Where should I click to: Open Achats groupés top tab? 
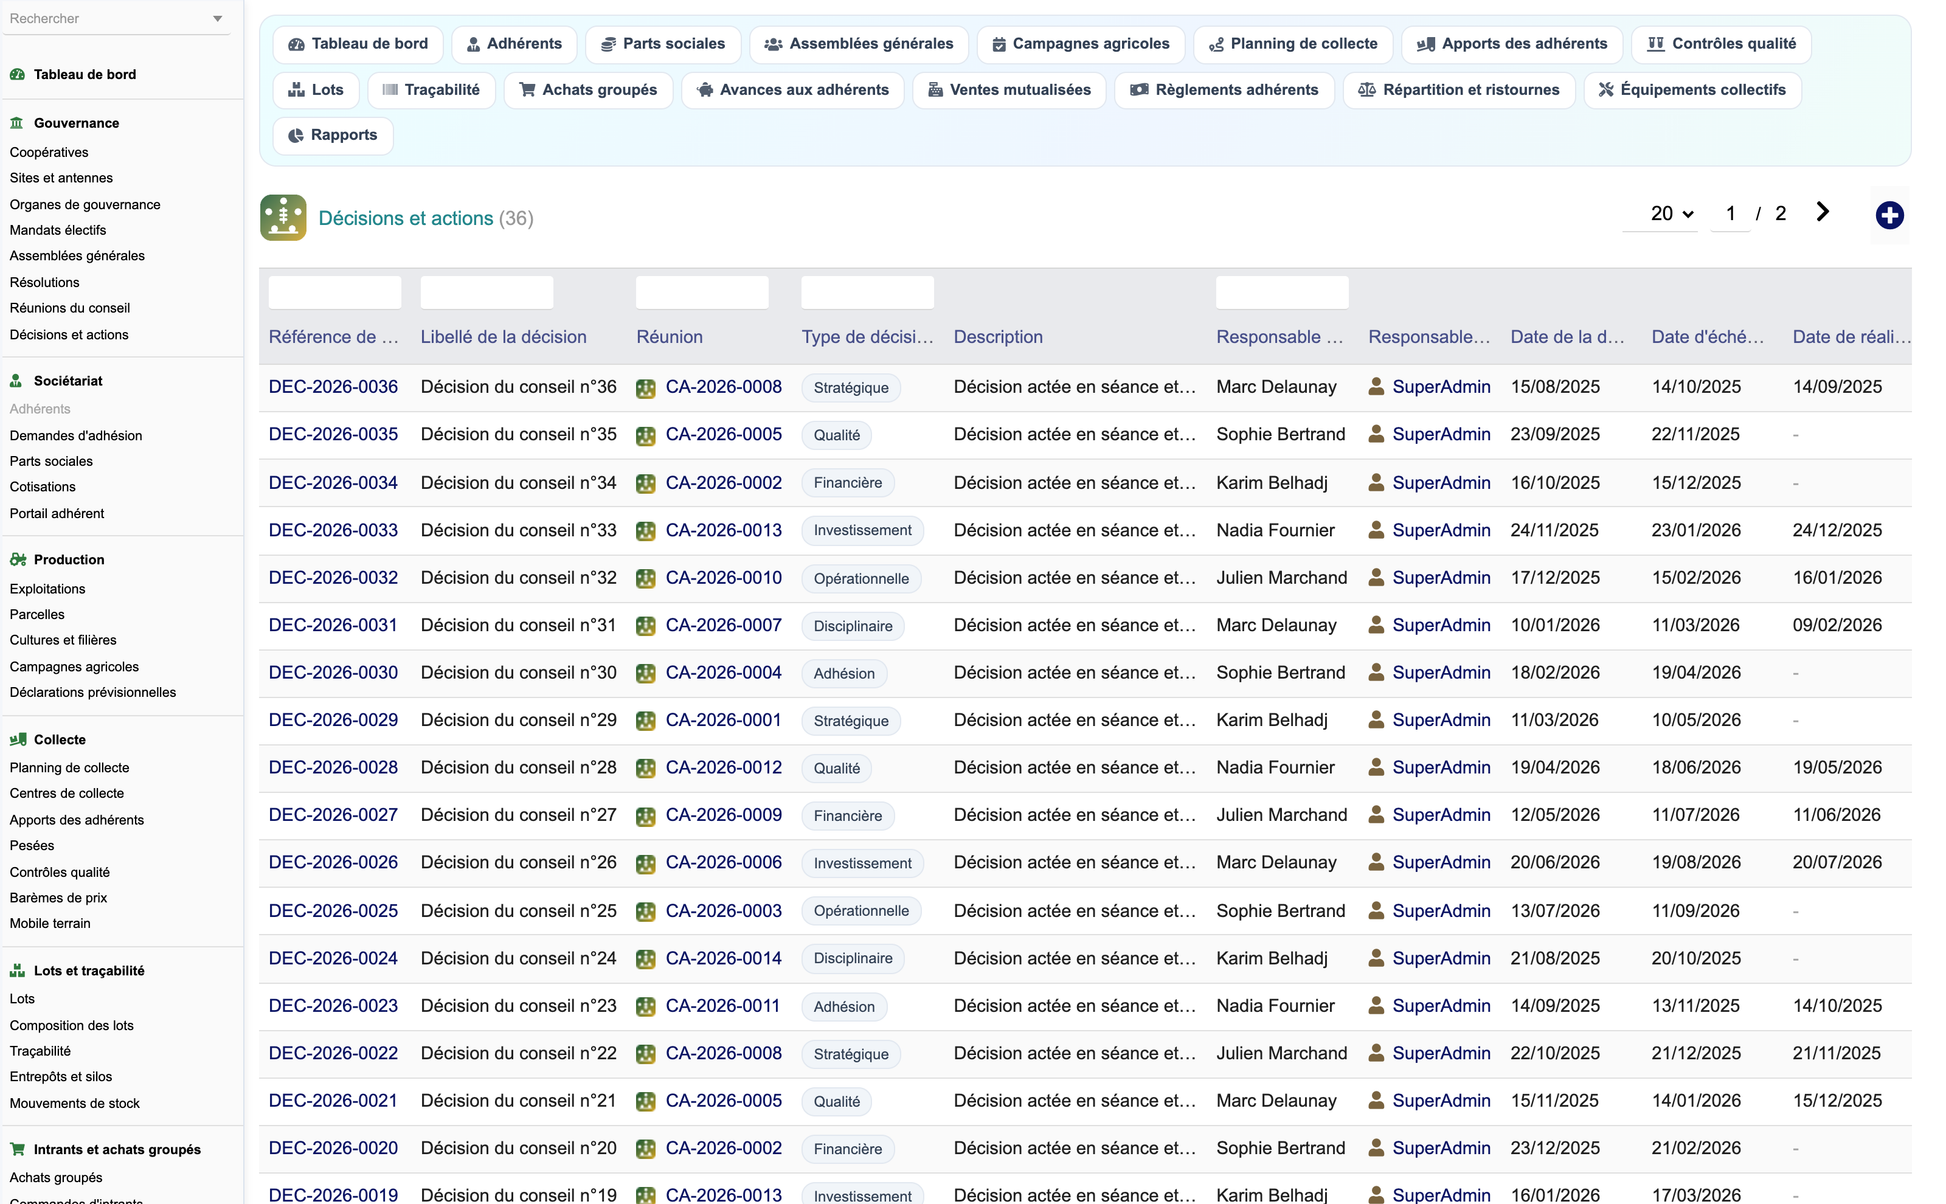point(588,90)
